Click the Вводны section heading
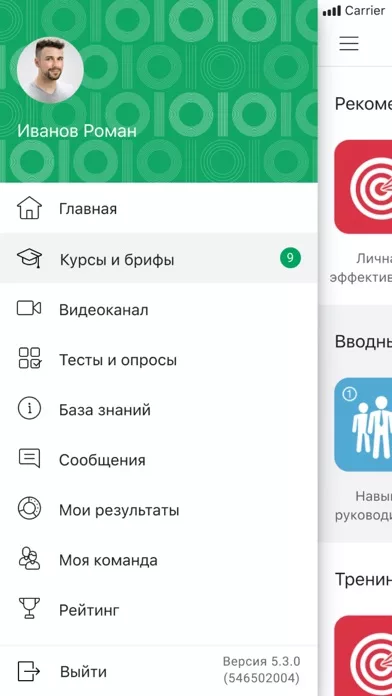This screenshot has width=392, height=696. (x=363, y=341)
